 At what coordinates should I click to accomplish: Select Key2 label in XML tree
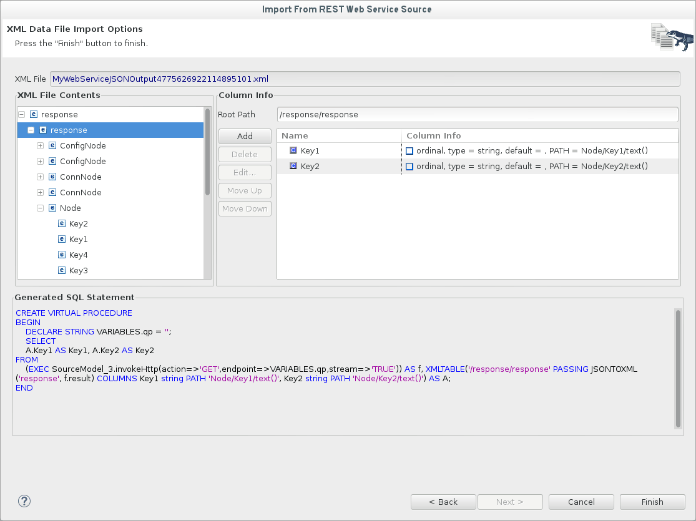pyautogui.click(x=79, y=224)
